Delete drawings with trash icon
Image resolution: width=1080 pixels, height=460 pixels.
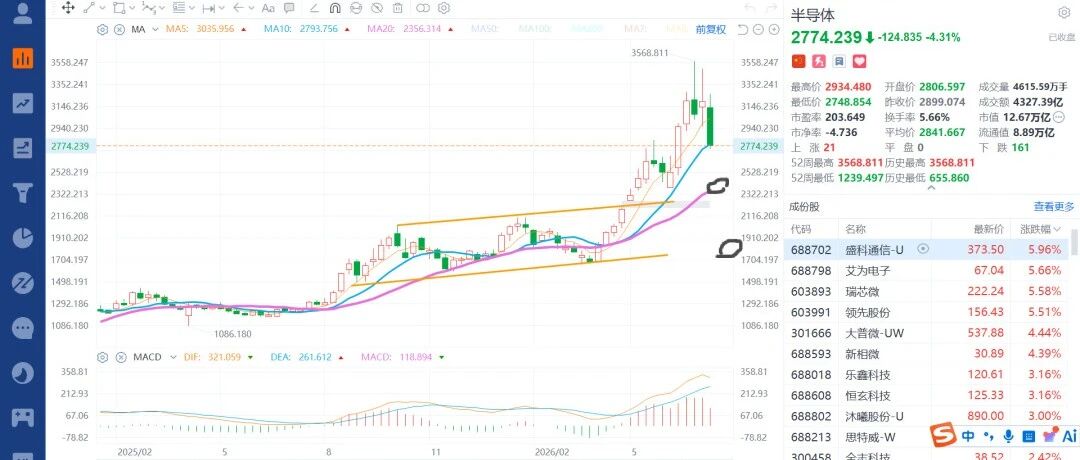(x=397, y=8)
